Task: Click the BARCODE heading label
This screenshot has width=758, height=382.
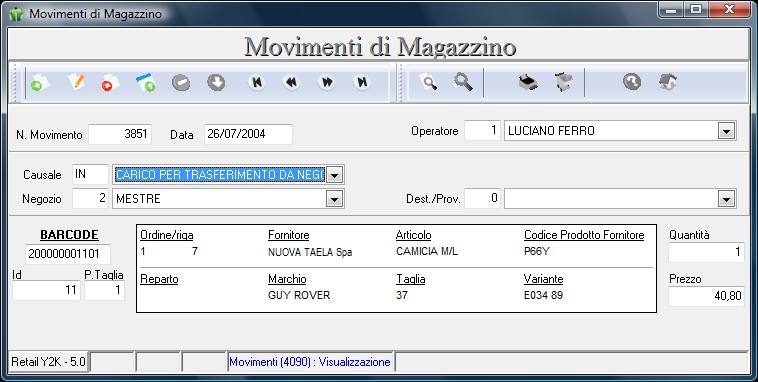Action: point(69,235)
